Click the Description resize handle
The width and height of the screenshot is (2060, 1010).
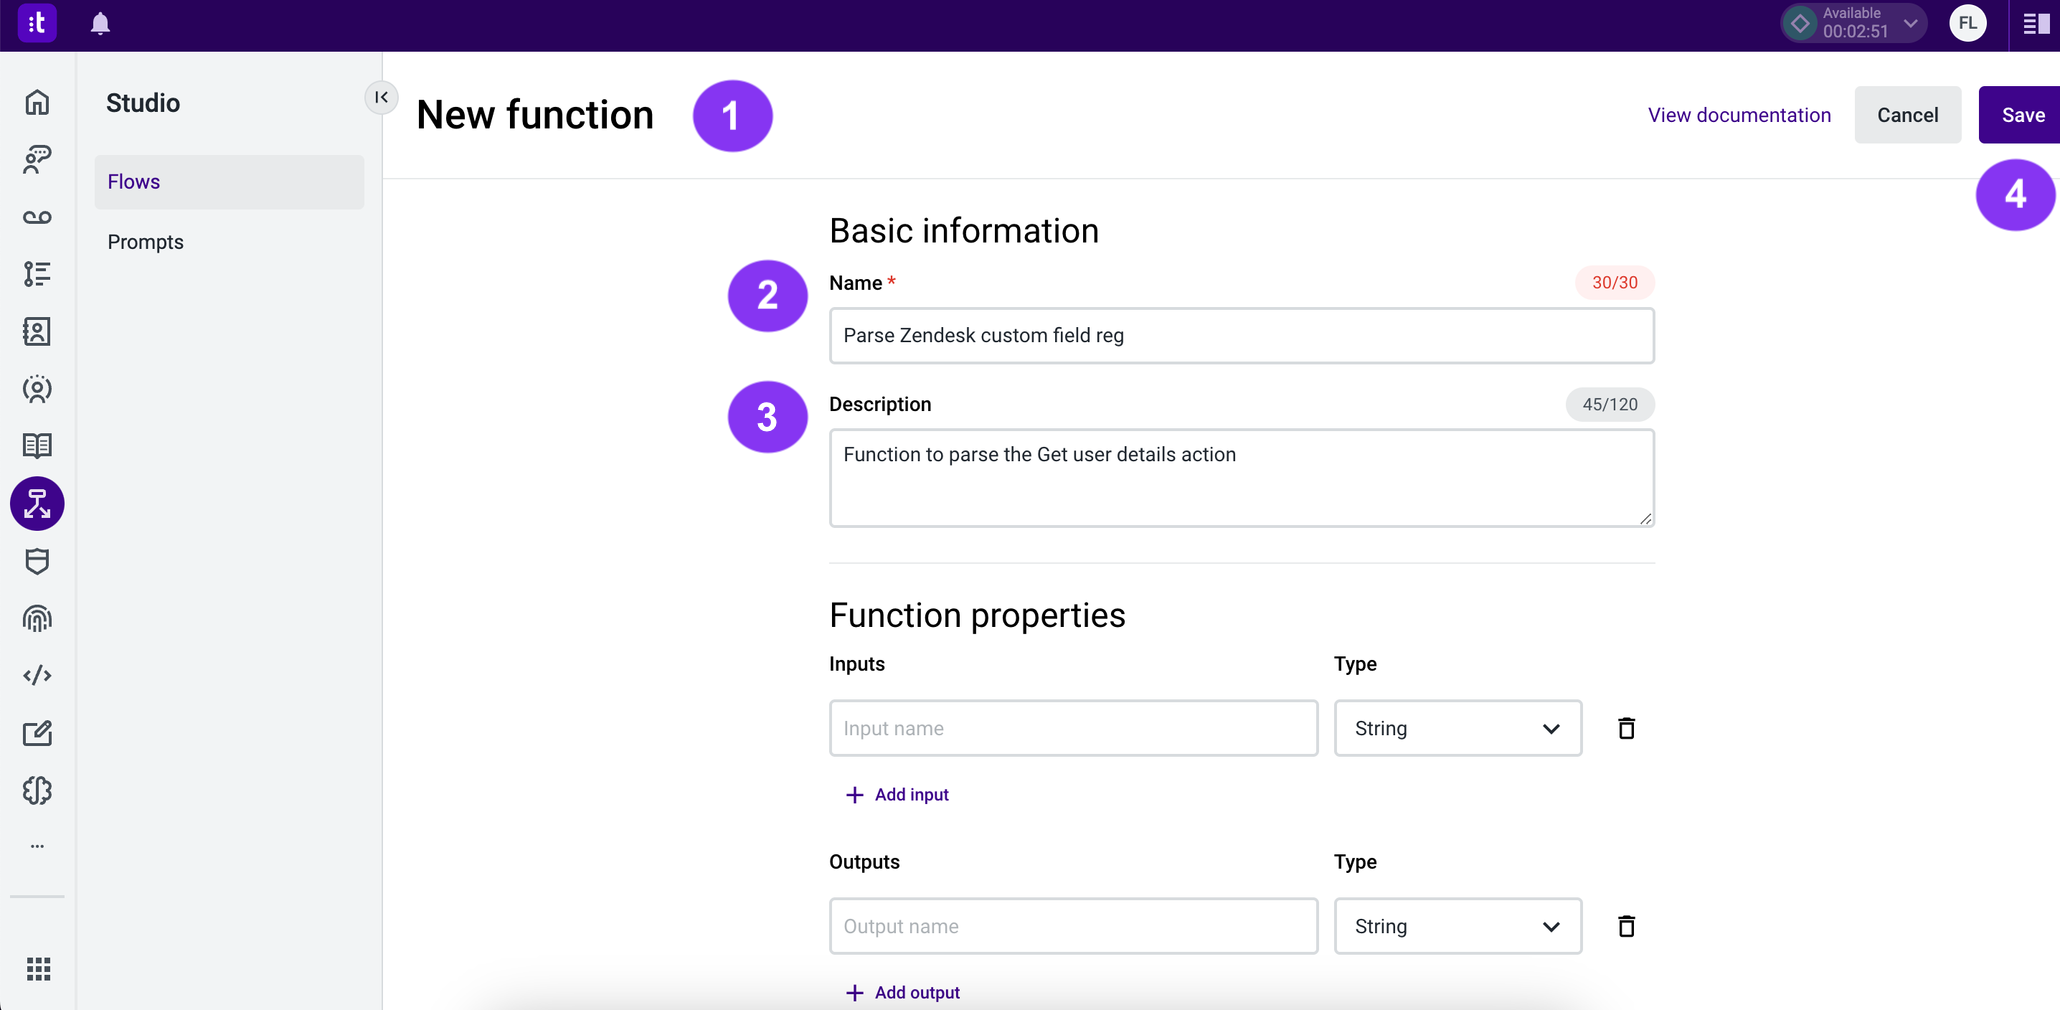tap(1645, 518)
